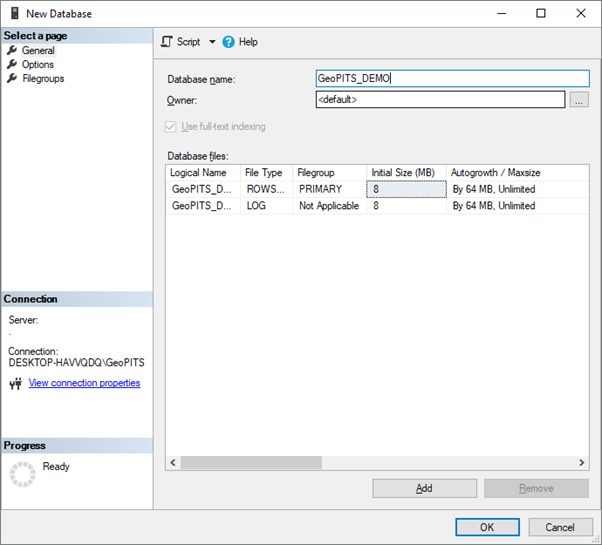Click the Script toolbar label
Image resolution: width=602 pixels, height=545 pixels.
click(189, 42)
